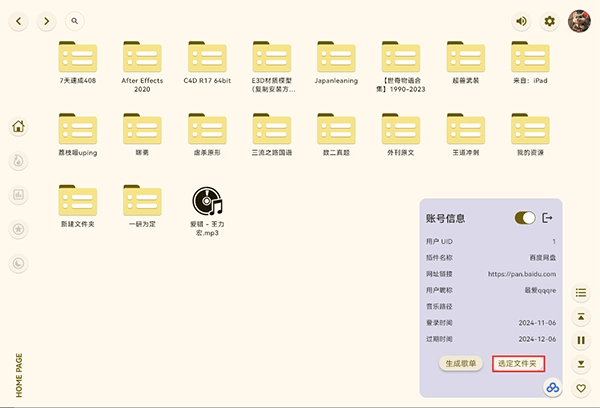
Task: Like the song with heart icon
Action: 581,388
